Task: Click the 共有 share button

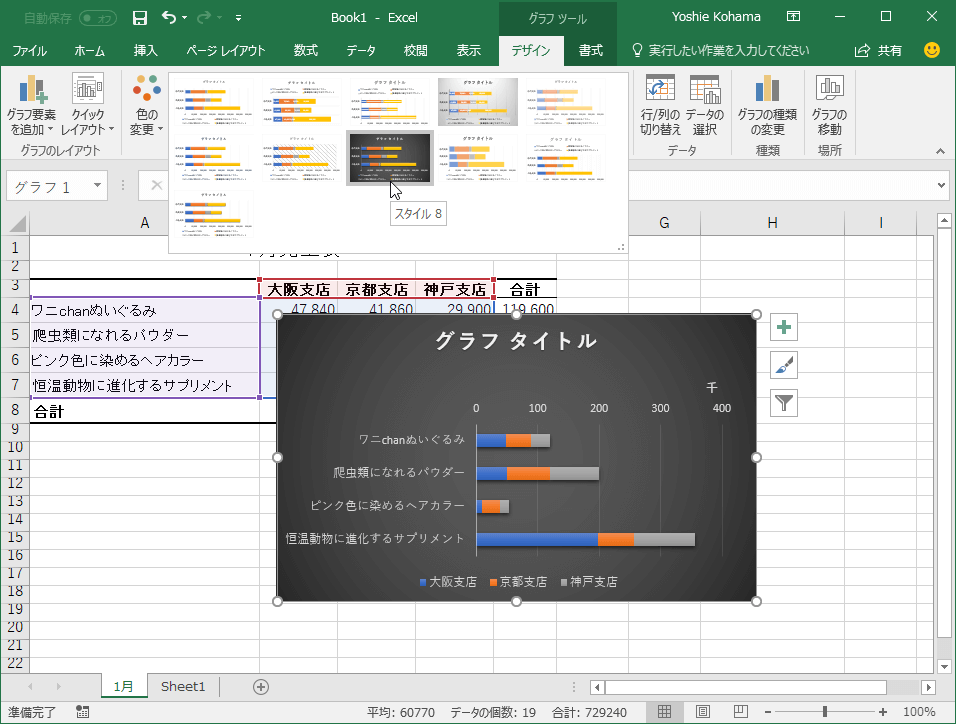Action: coord(878,50)
